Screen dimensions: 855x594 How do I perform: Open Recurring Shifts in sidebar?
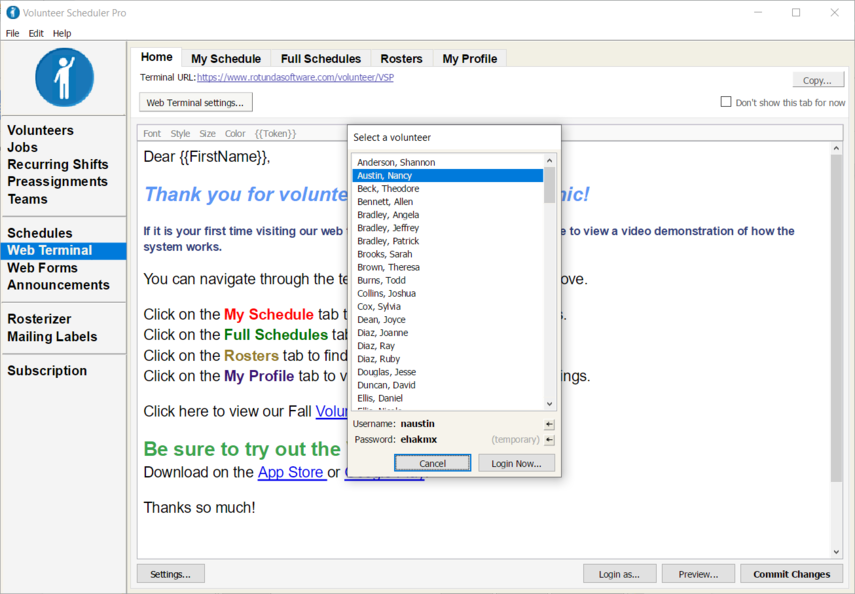[x=58, y=164]
